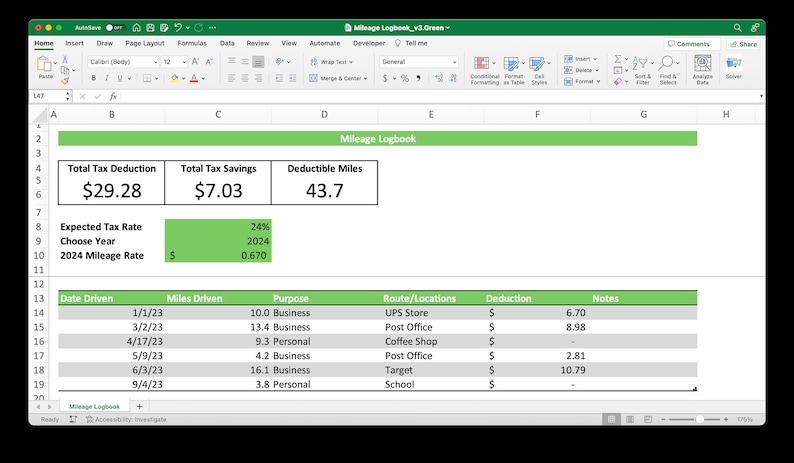Open the Solver add-in
The image size is (794, 463).
[x=733, y=67]
